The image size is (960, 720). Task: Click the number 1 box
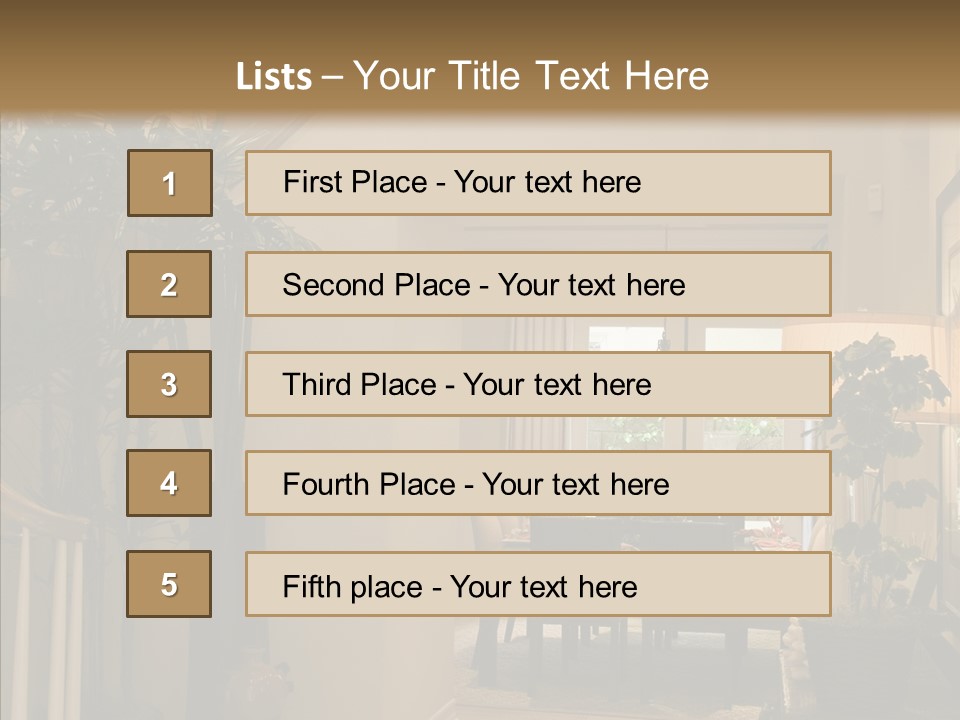click(x=169, y=183)
